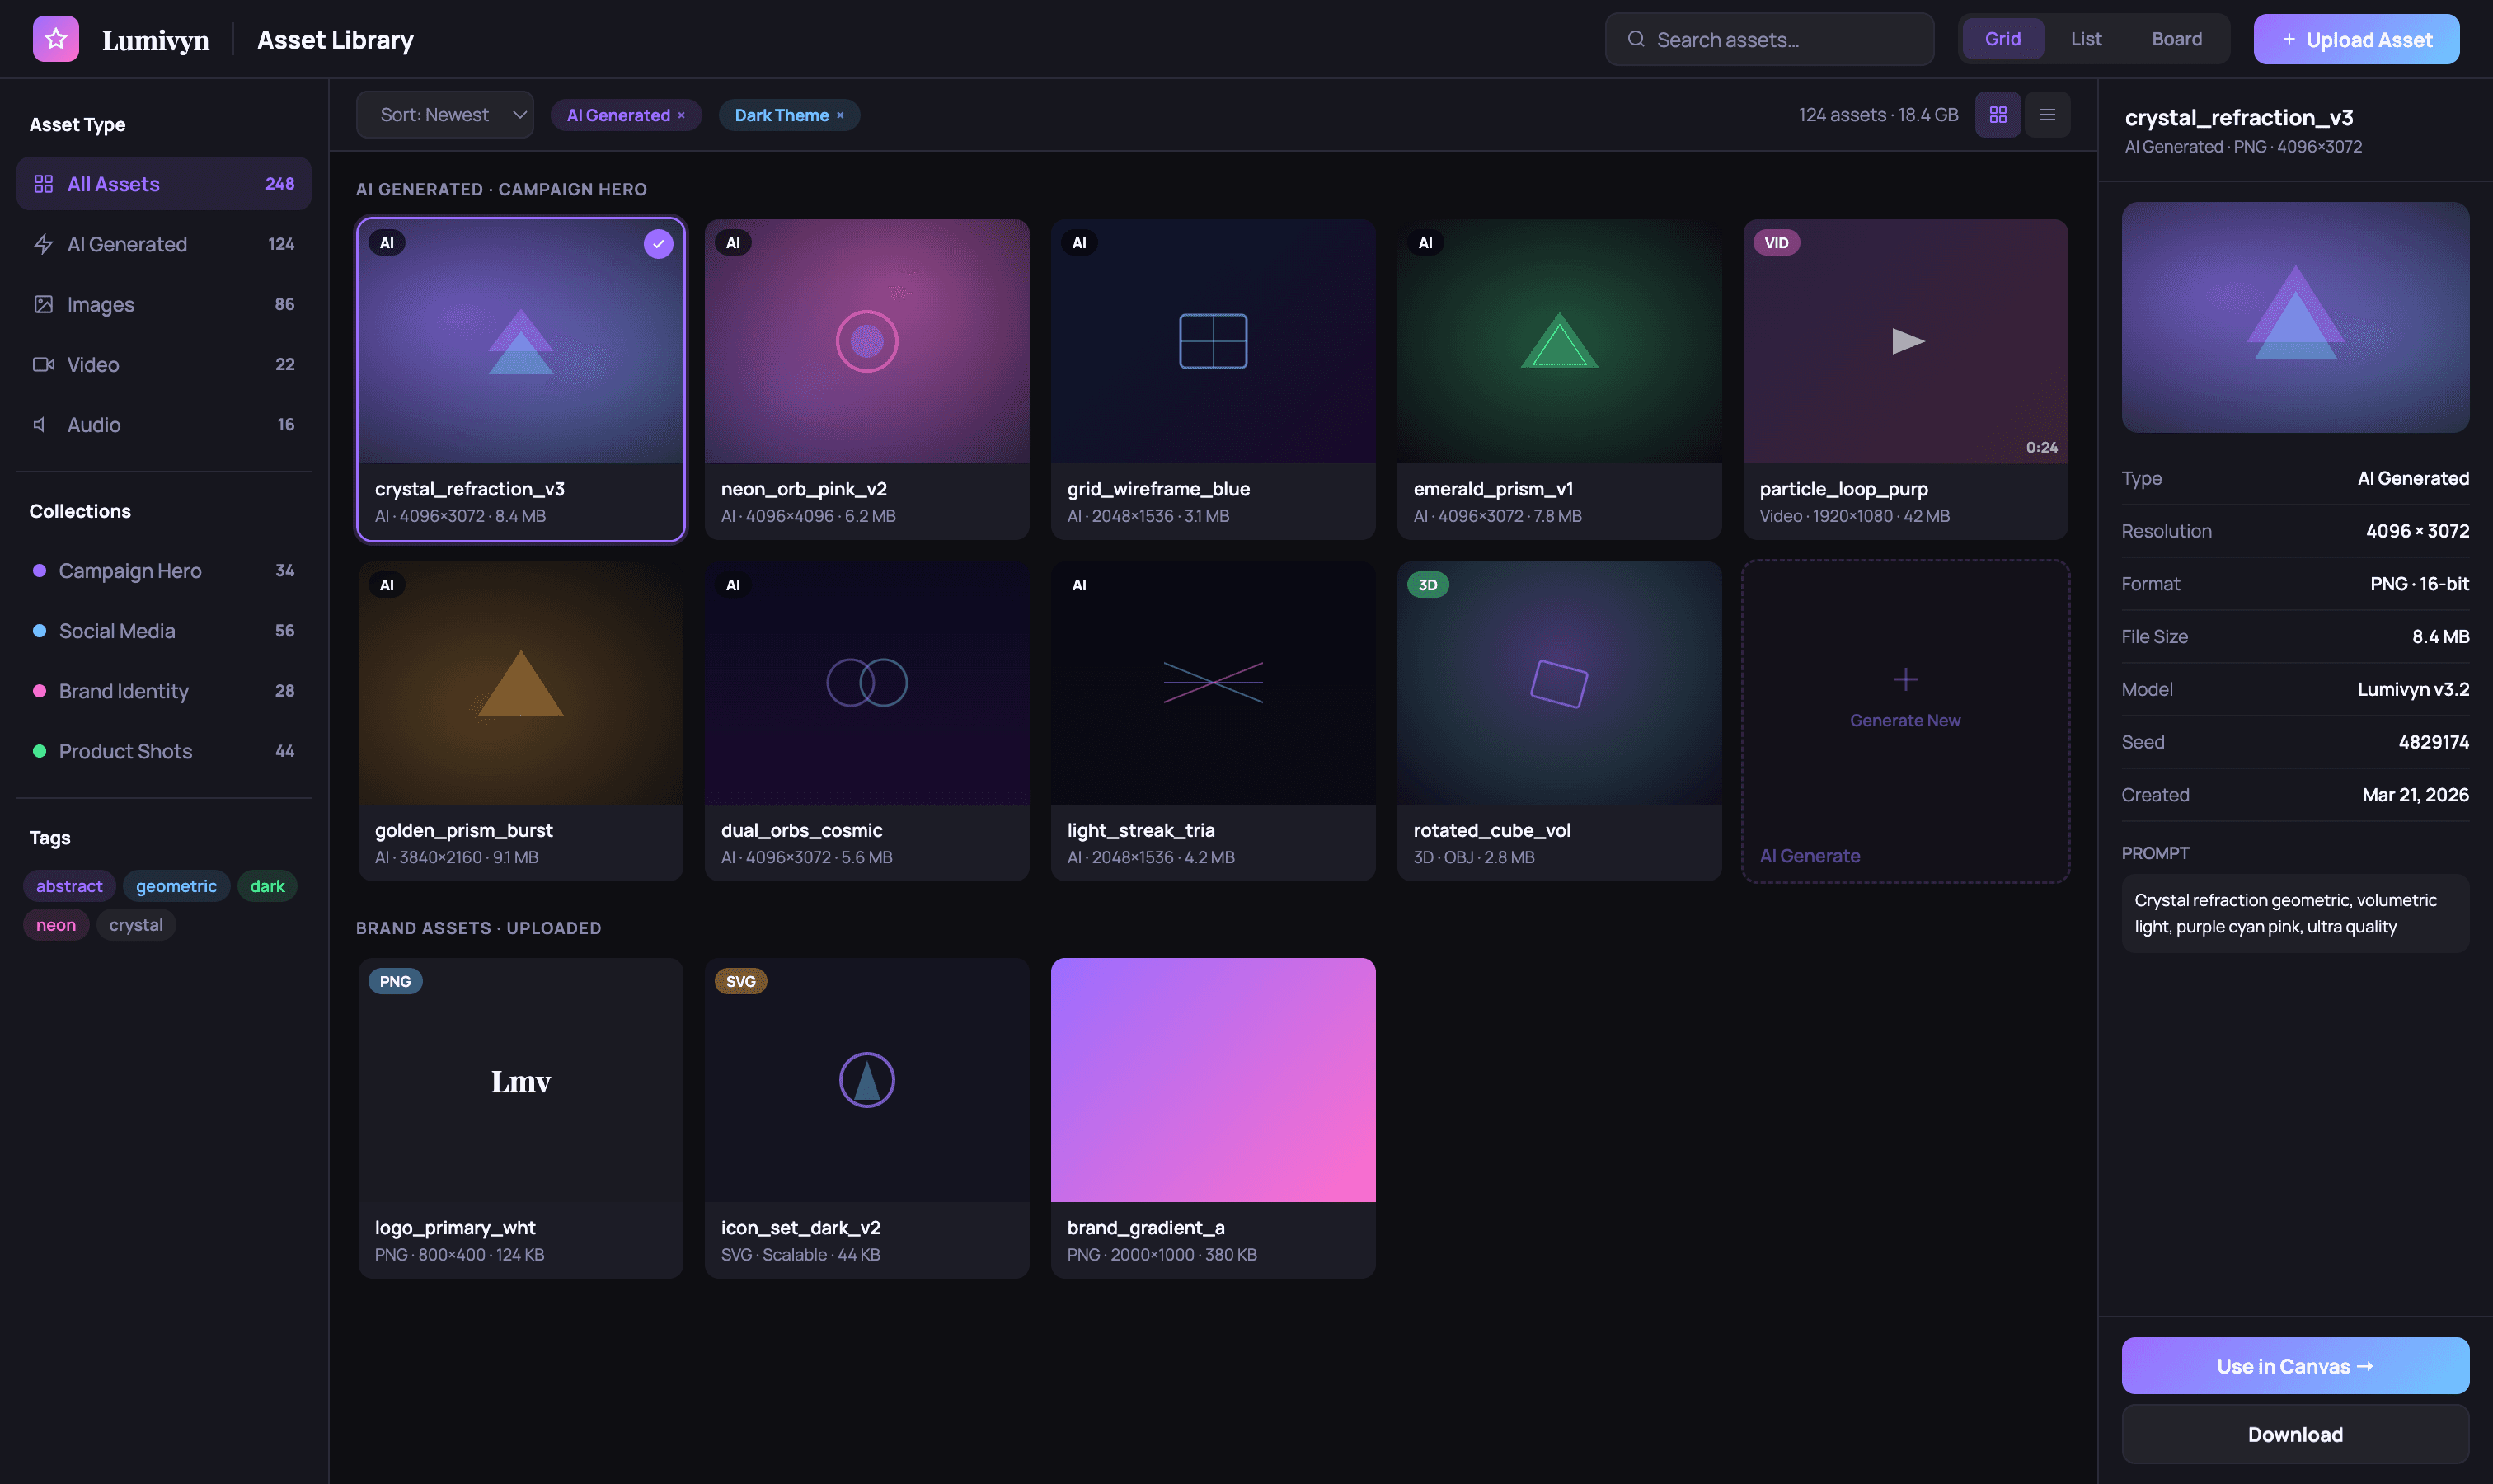
Task: Click the AI Generated lightning icon in sidebar
Action: click(44, 243)
